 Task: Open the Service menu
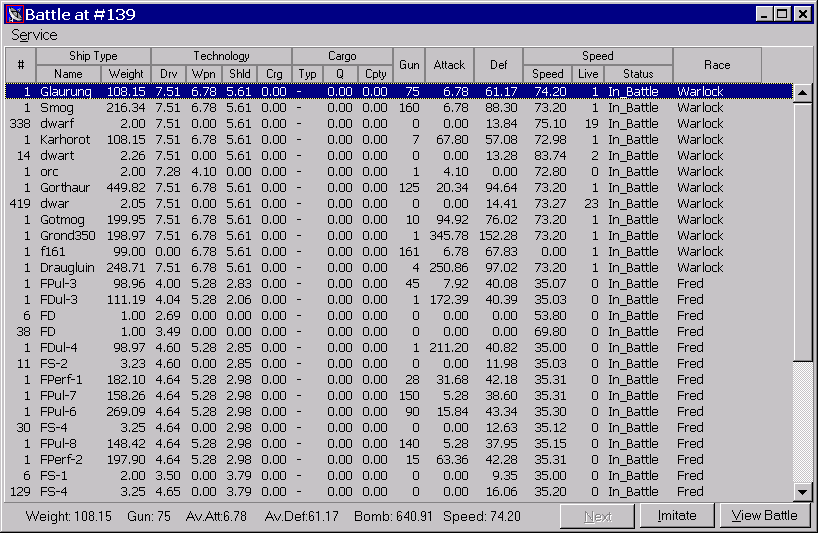coord(34,35)
